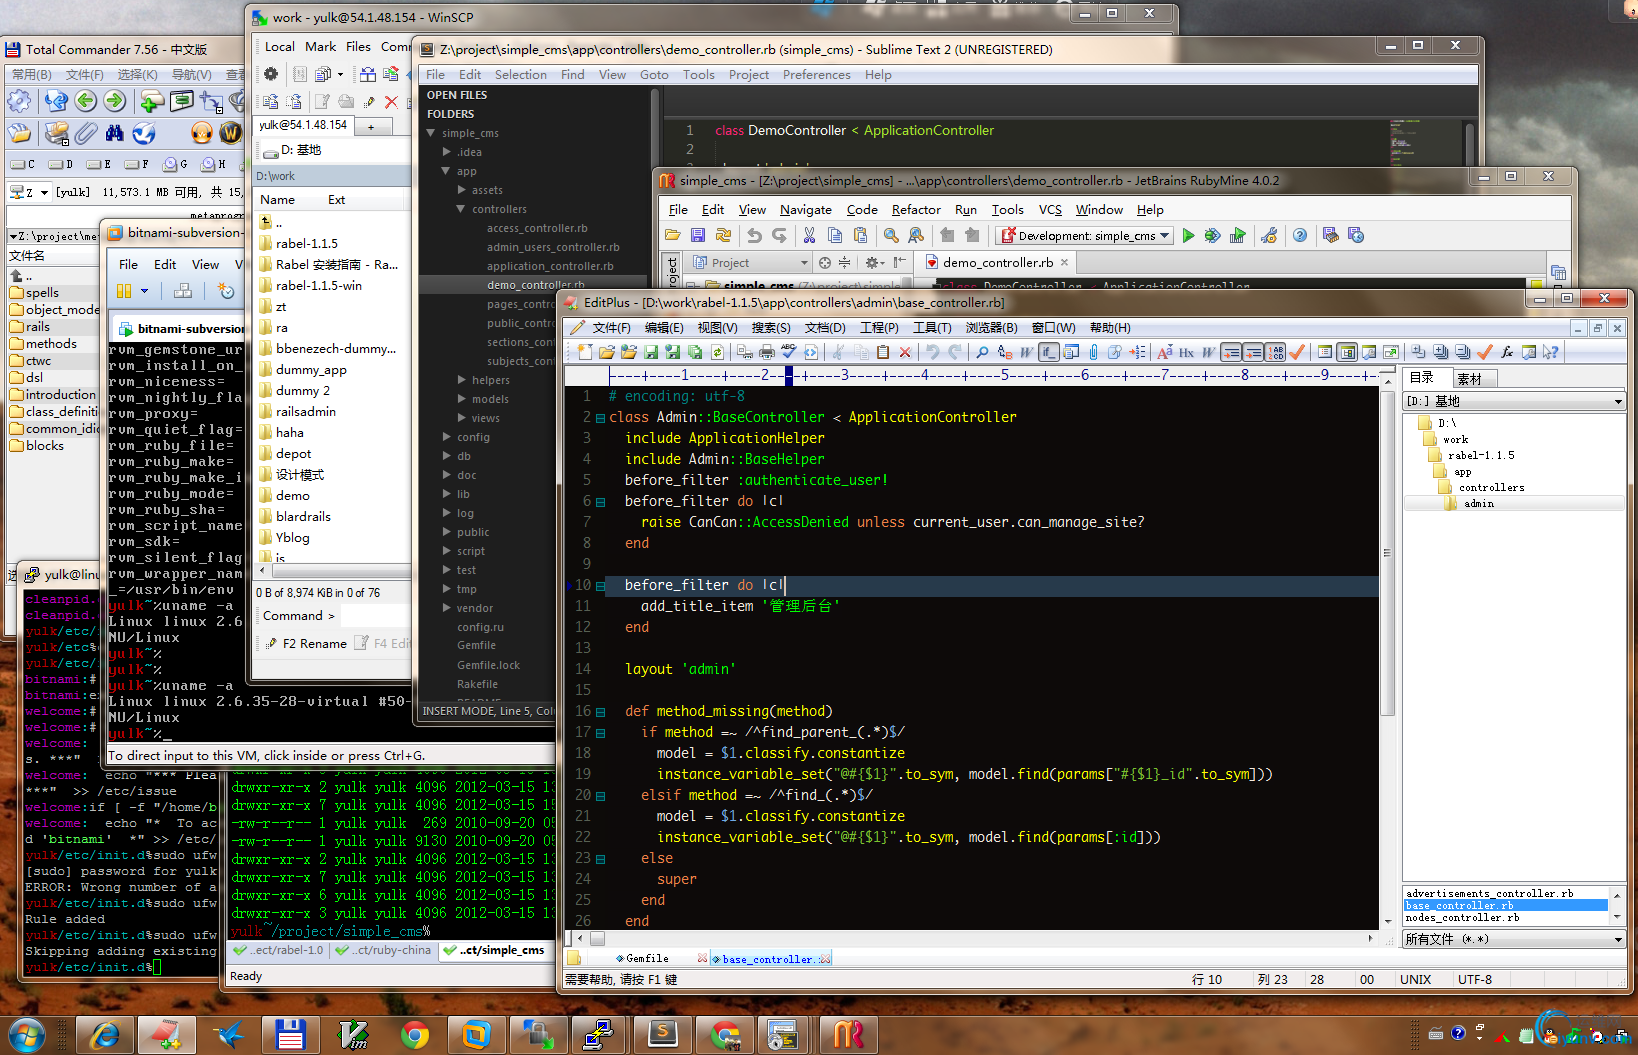
Task: Expand the helpers folder in Sublime sidebar
Action: (462, 380)
